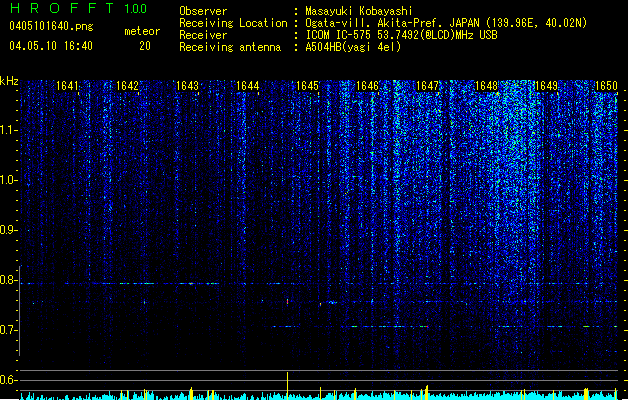This screenshot has height=400, width=629.
Task: Click the 1.0 frequency axis label
Action: coord(8,180)
